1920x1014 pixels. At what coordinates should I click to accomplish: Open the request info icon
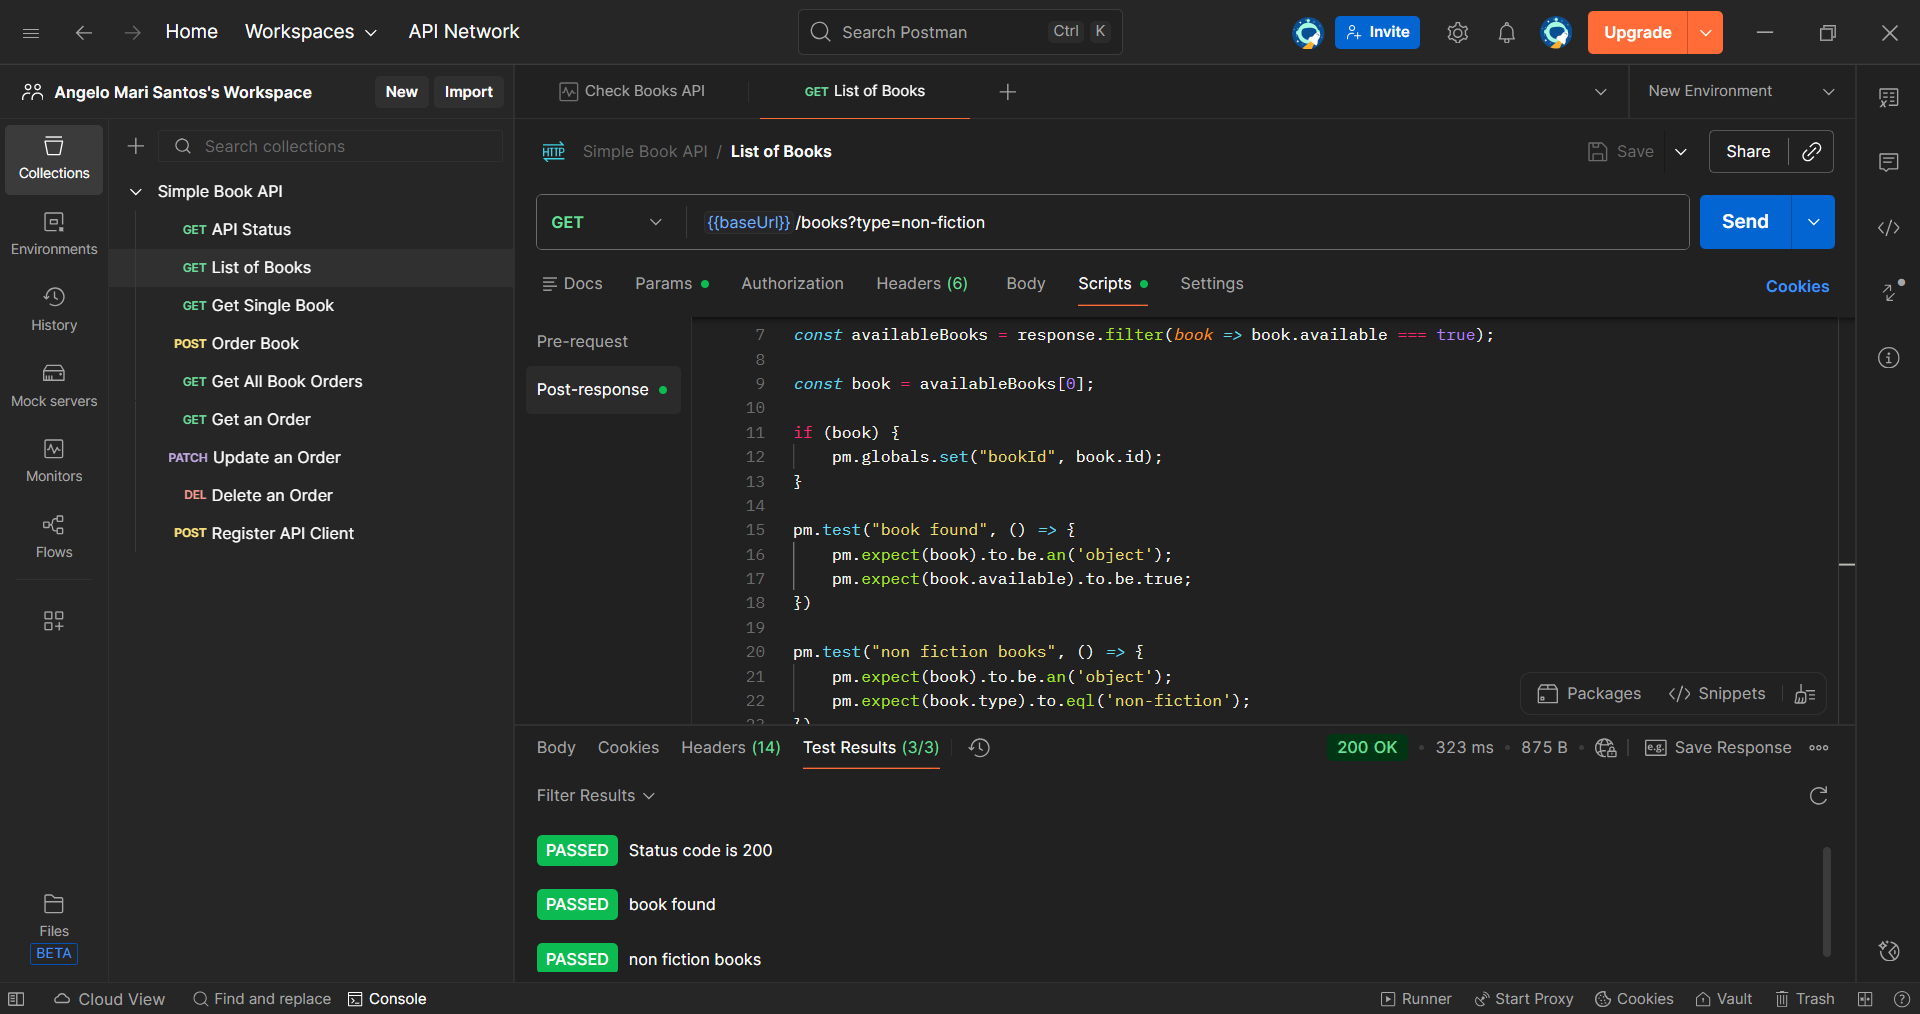(1888, 358)
